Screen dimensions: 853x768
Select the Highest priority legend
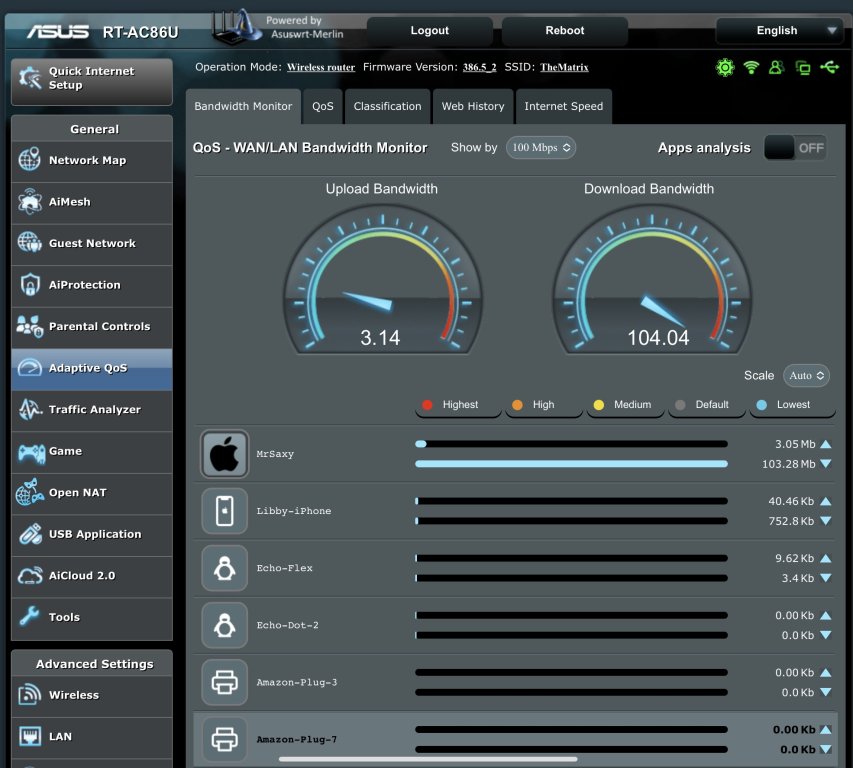[459, 405]
